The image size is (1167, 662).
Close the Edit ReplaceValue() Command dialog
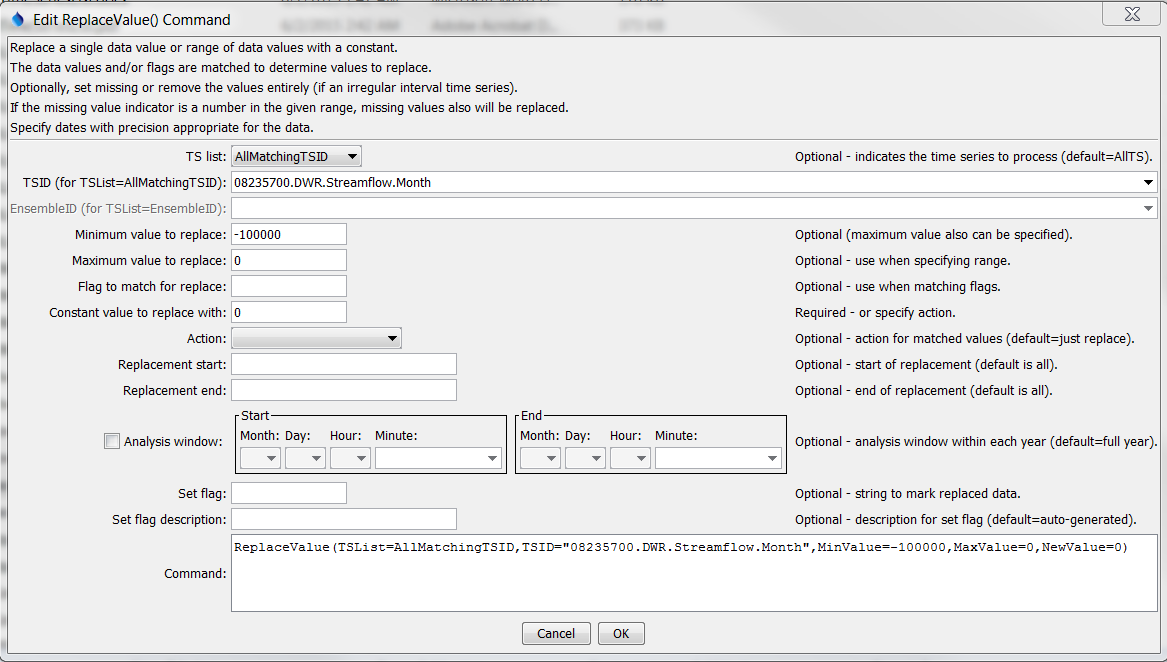(1129, 14)
